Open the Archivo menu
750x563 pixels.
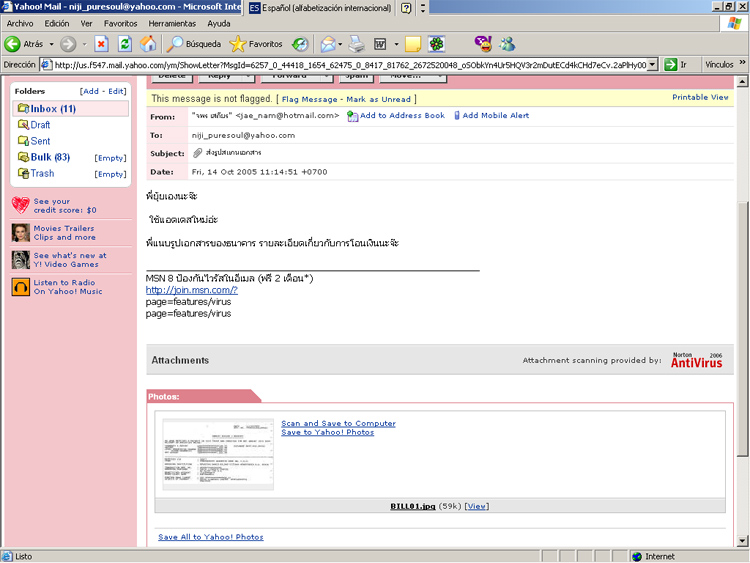pyautogui.click(x=20, y=23)
